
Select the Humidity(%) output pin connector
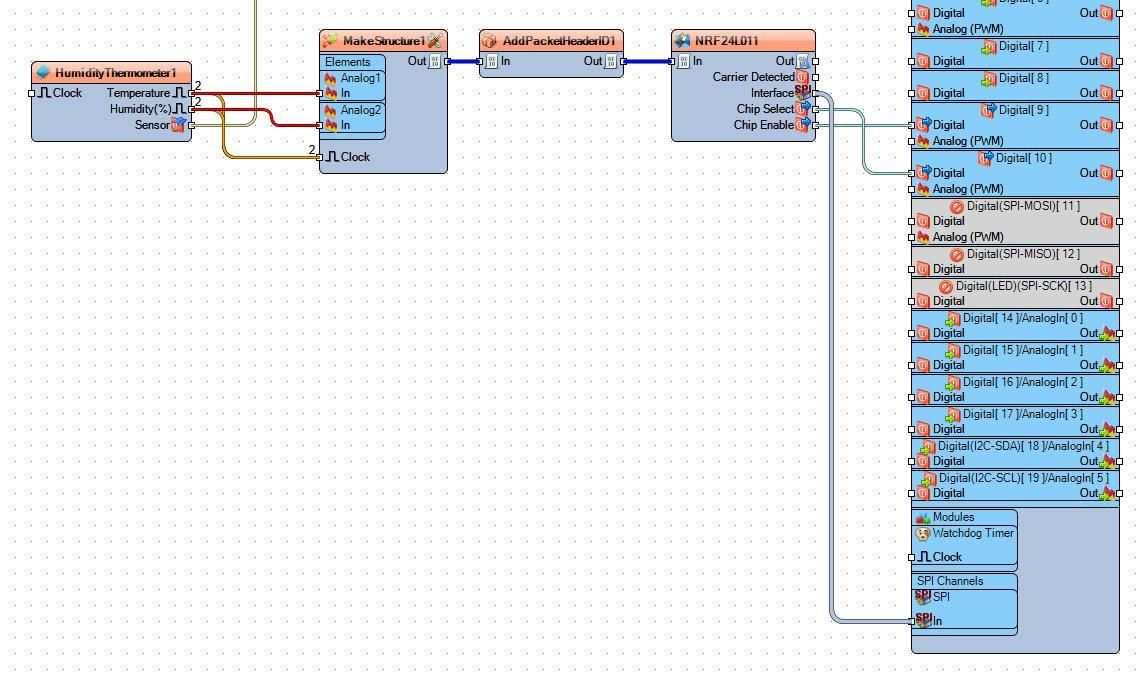[191, 109]
